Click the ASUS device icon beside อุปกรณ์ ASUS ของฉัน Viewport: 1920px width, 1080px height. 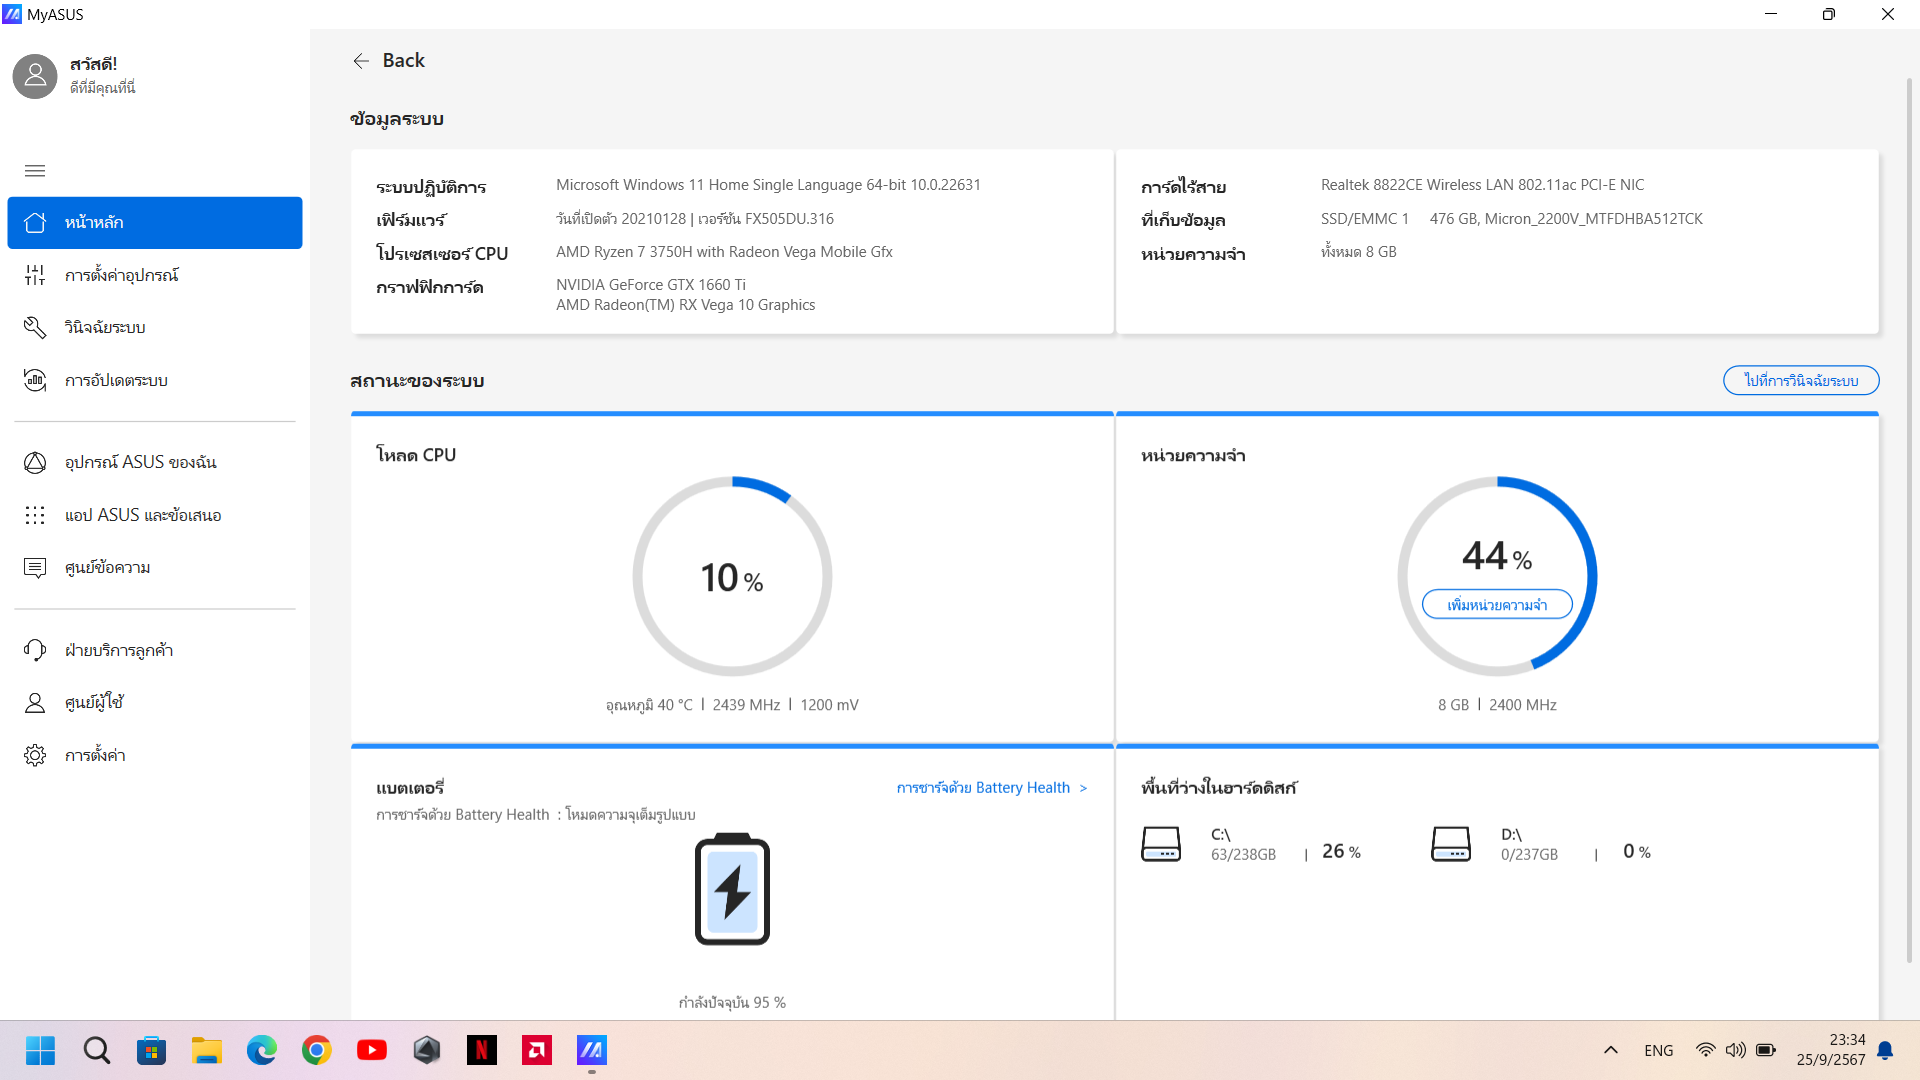pyautogui.click(x=35, y=462)
